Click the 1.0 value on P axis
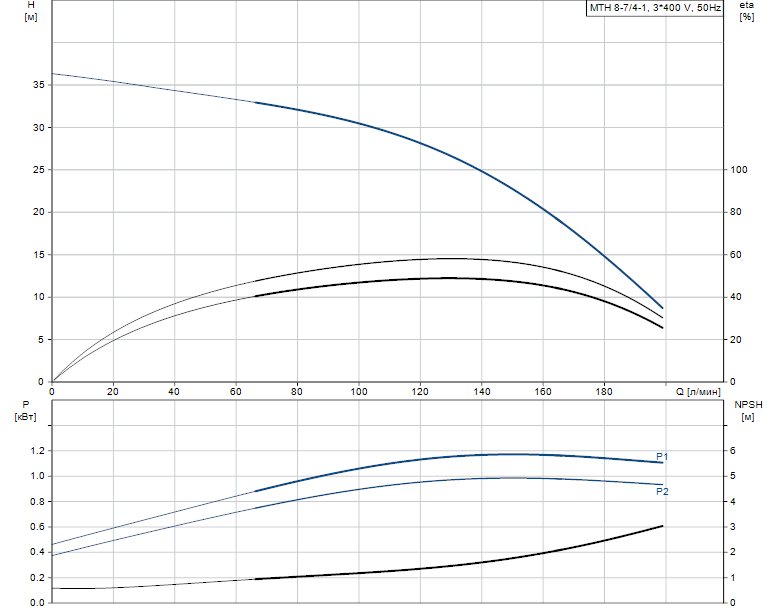774x611 pixels. point(38,476)
